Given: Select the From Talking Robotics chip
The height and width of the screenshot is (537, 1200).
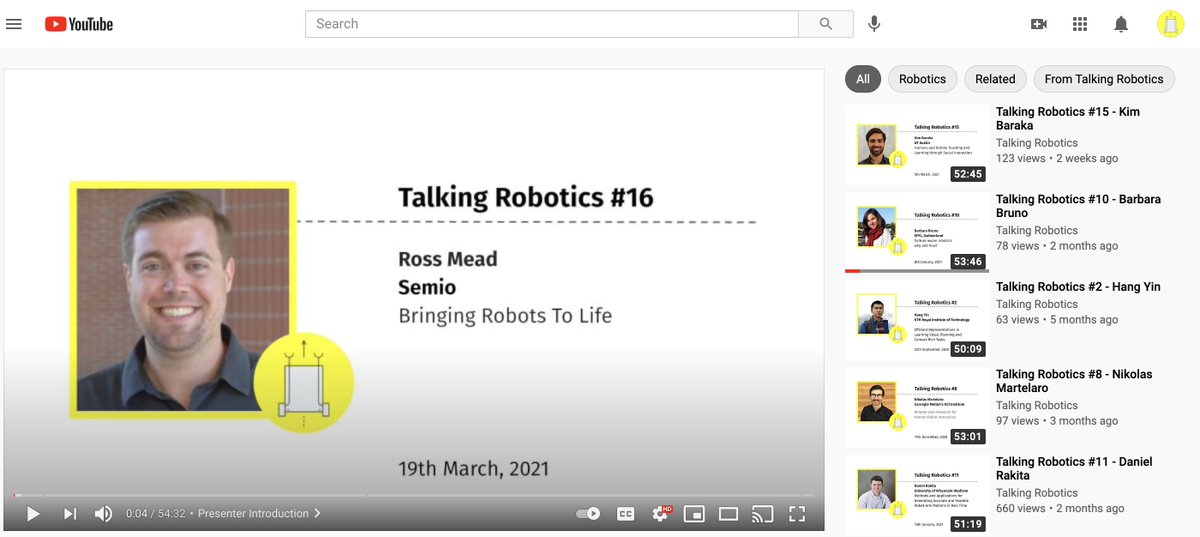Looking at the screenshot, I should click(1104, 79).
